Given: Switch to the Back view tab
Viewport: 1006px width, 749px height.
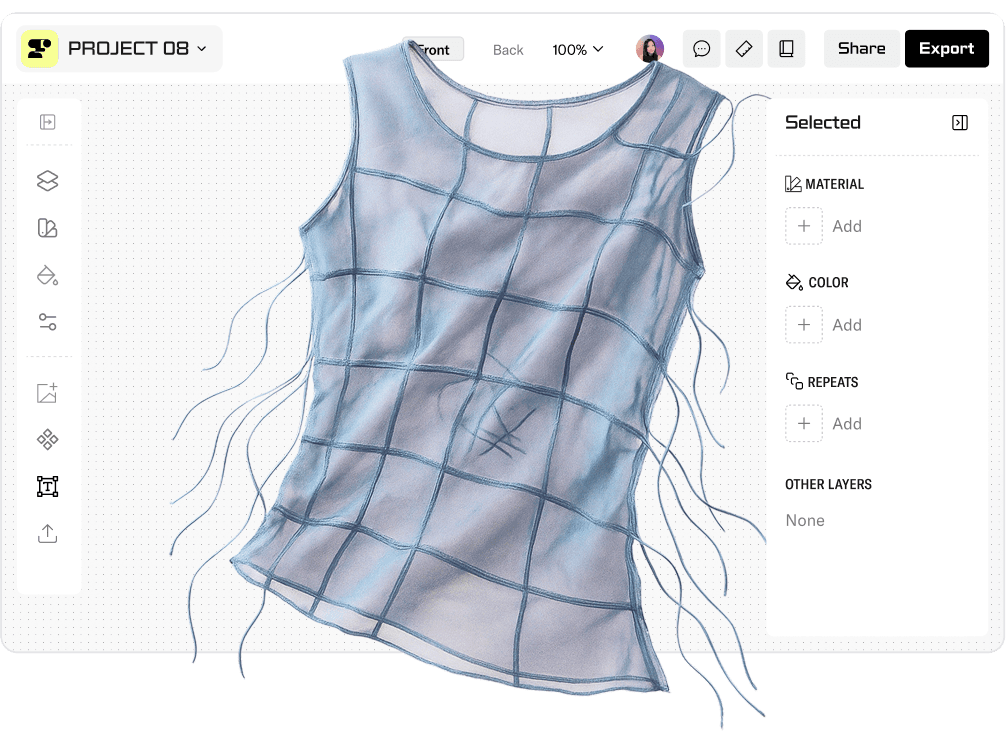Looking at the screenshot, I should tap(508, 50).
